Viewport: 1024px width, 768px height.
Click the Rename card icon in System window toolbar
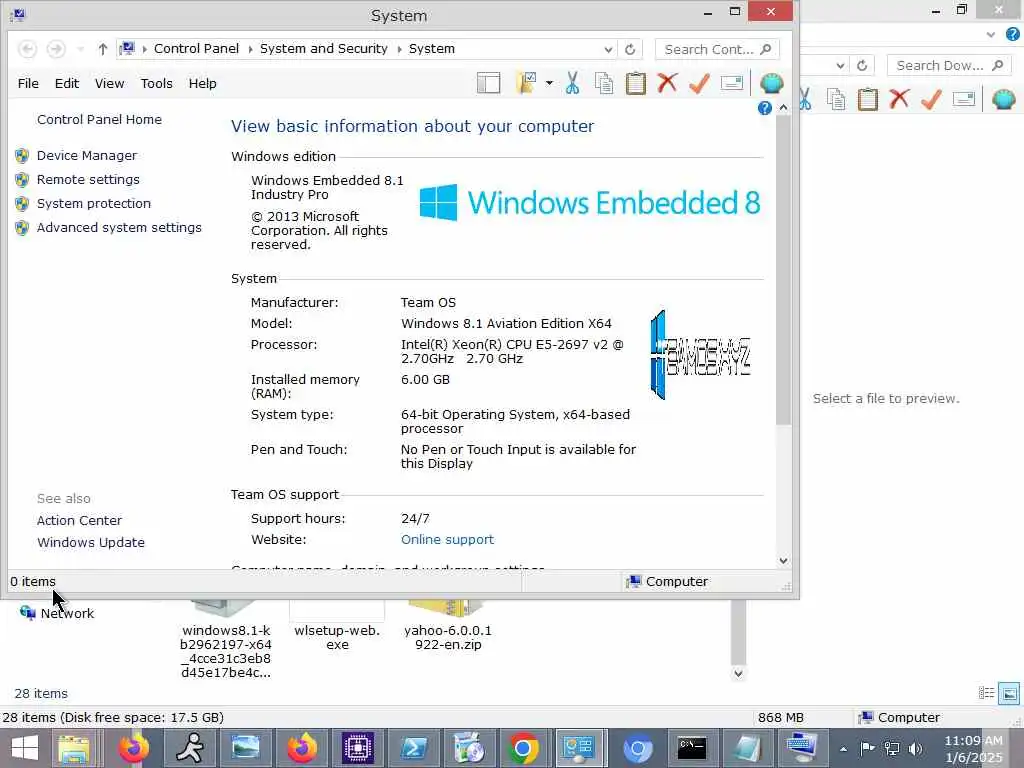pyautogui.click(x=731, y=83)
